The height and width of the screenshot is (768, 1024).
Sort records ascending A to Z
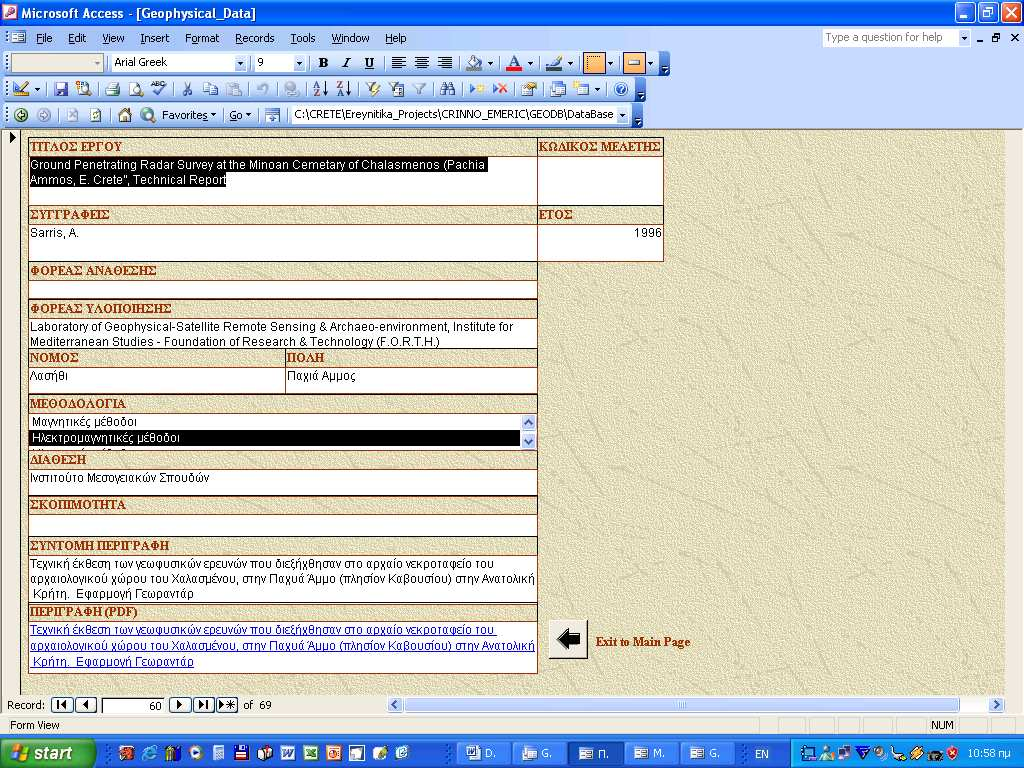point(320,89)
